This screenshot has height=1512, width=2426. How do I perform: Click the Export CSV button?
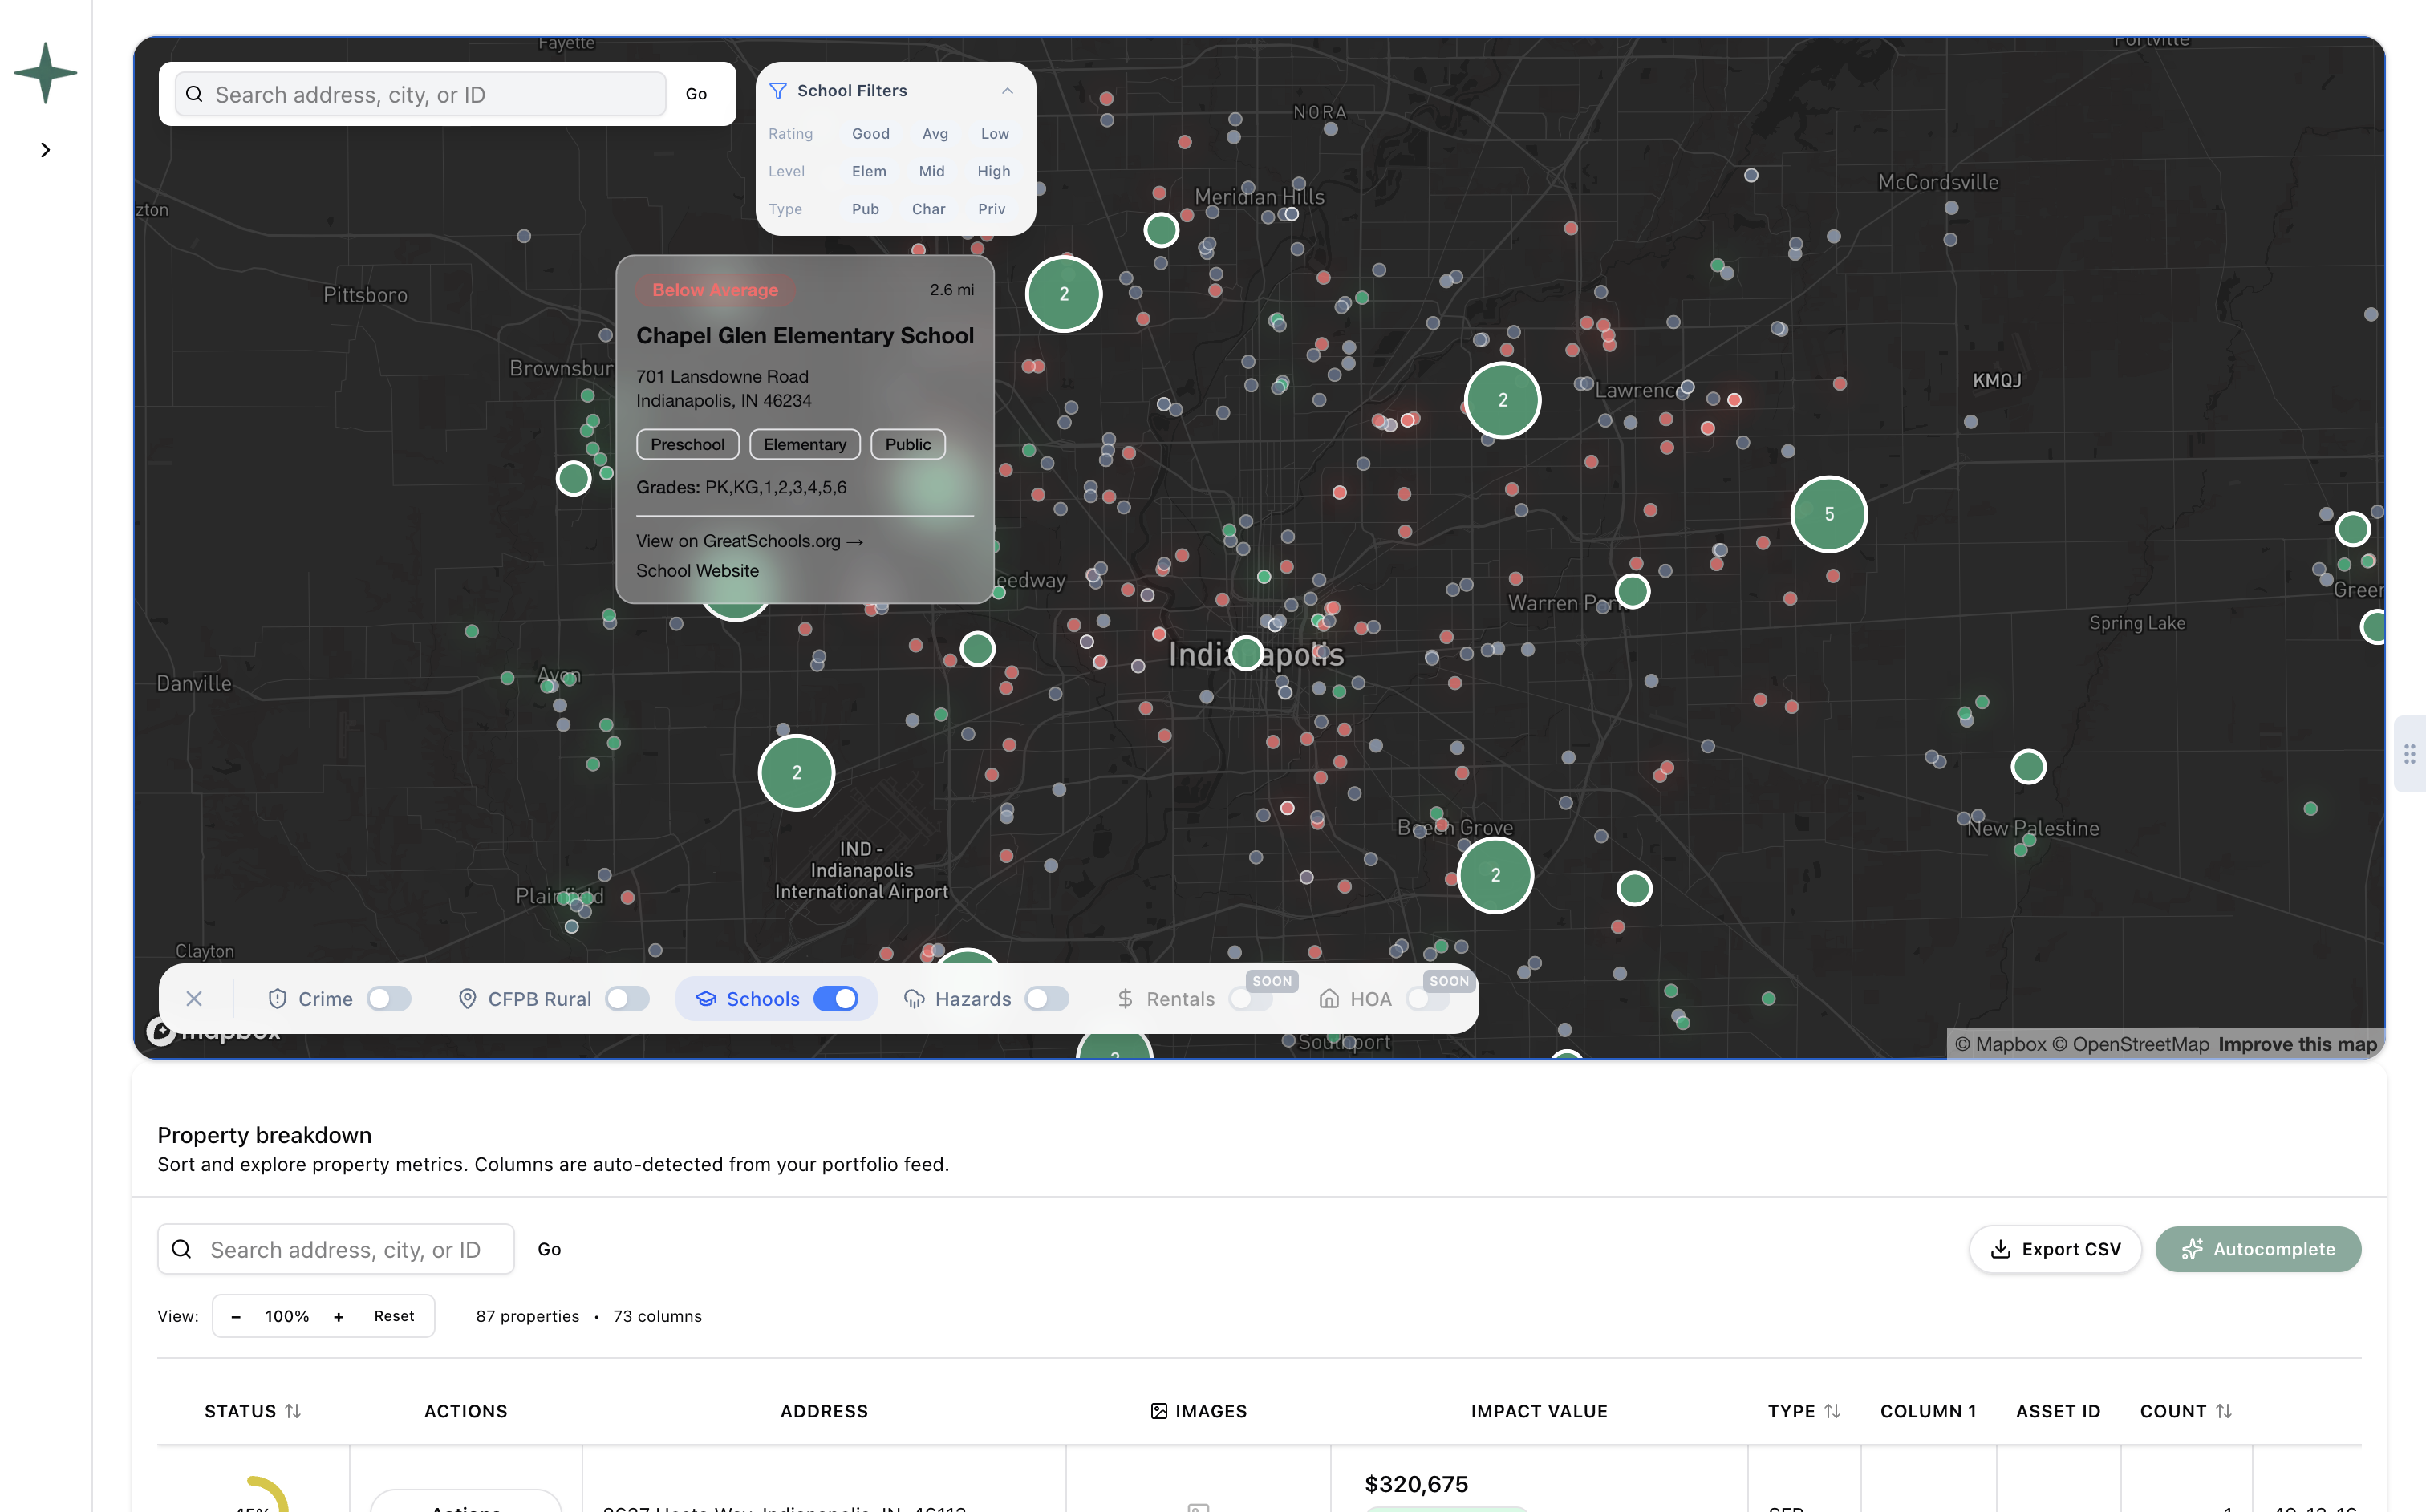point(2055,1249)
